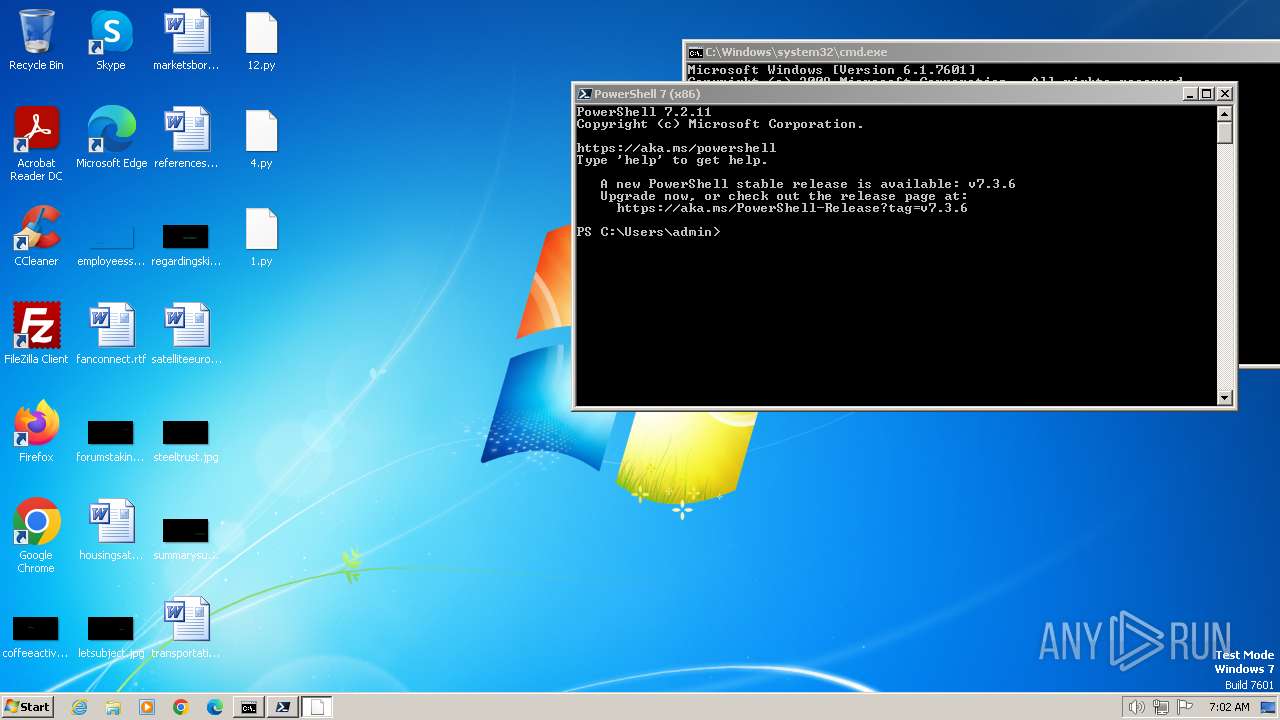Open cmd.exe window system menu icon
This screenshot has width=1280, height=720.
695,52
